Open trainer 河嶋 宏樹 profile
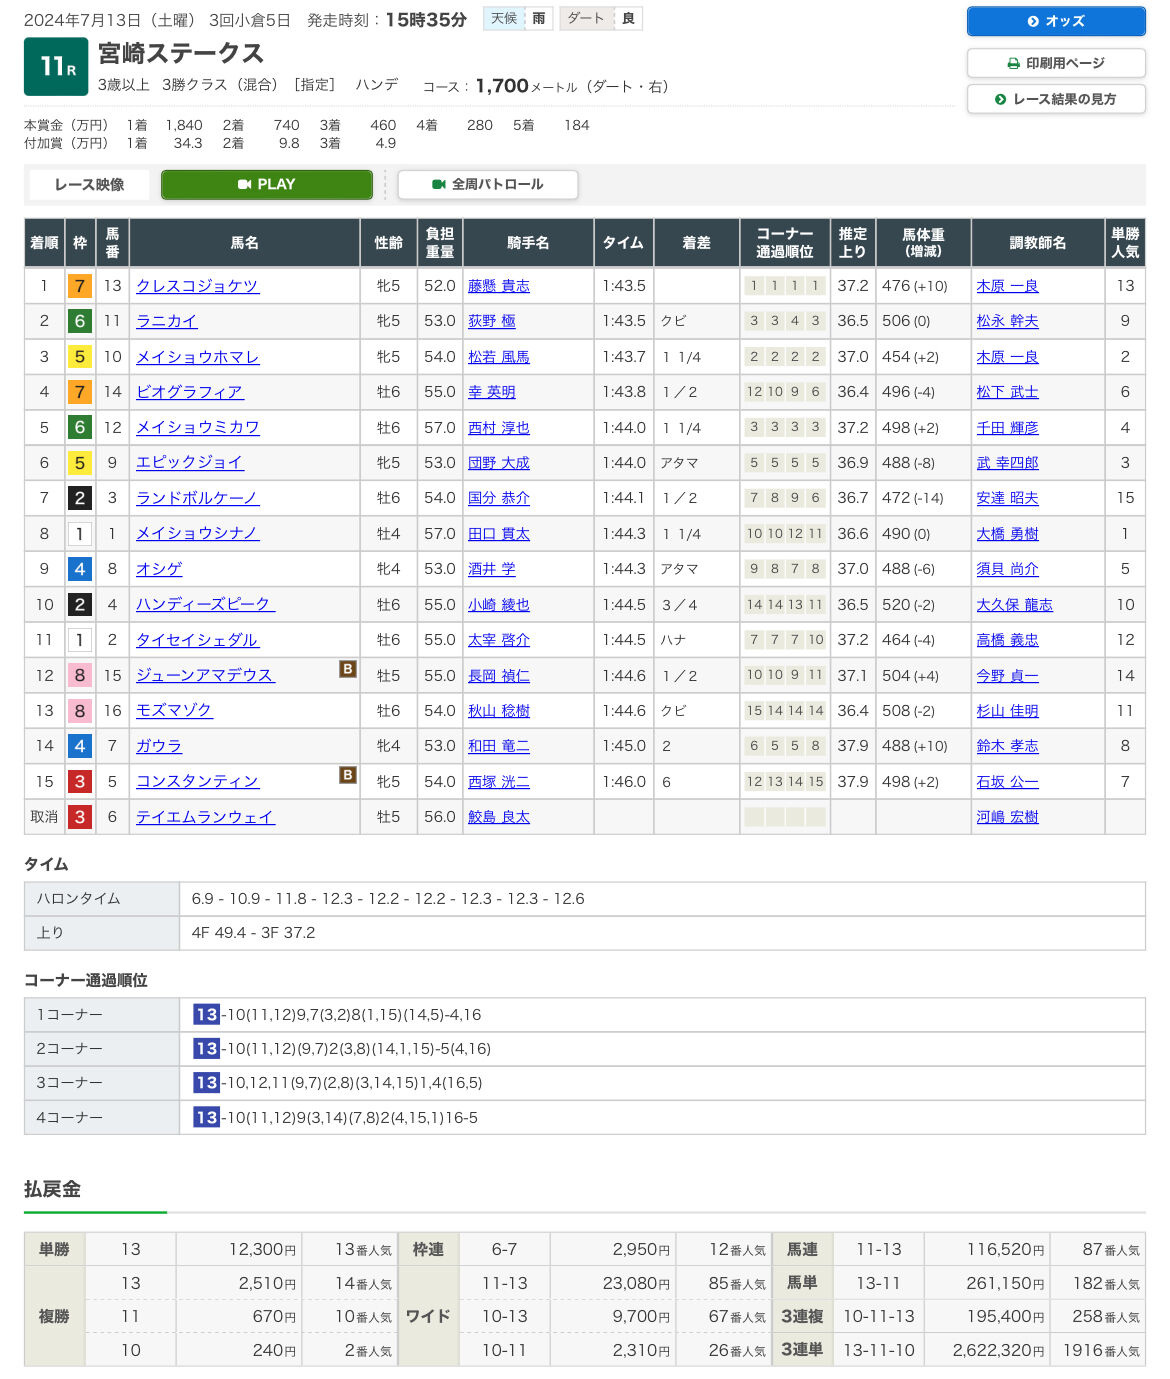Image resolution: width=1170 pixels, height=1379 pixels. pyautogui.click(x=1007, y=817)
